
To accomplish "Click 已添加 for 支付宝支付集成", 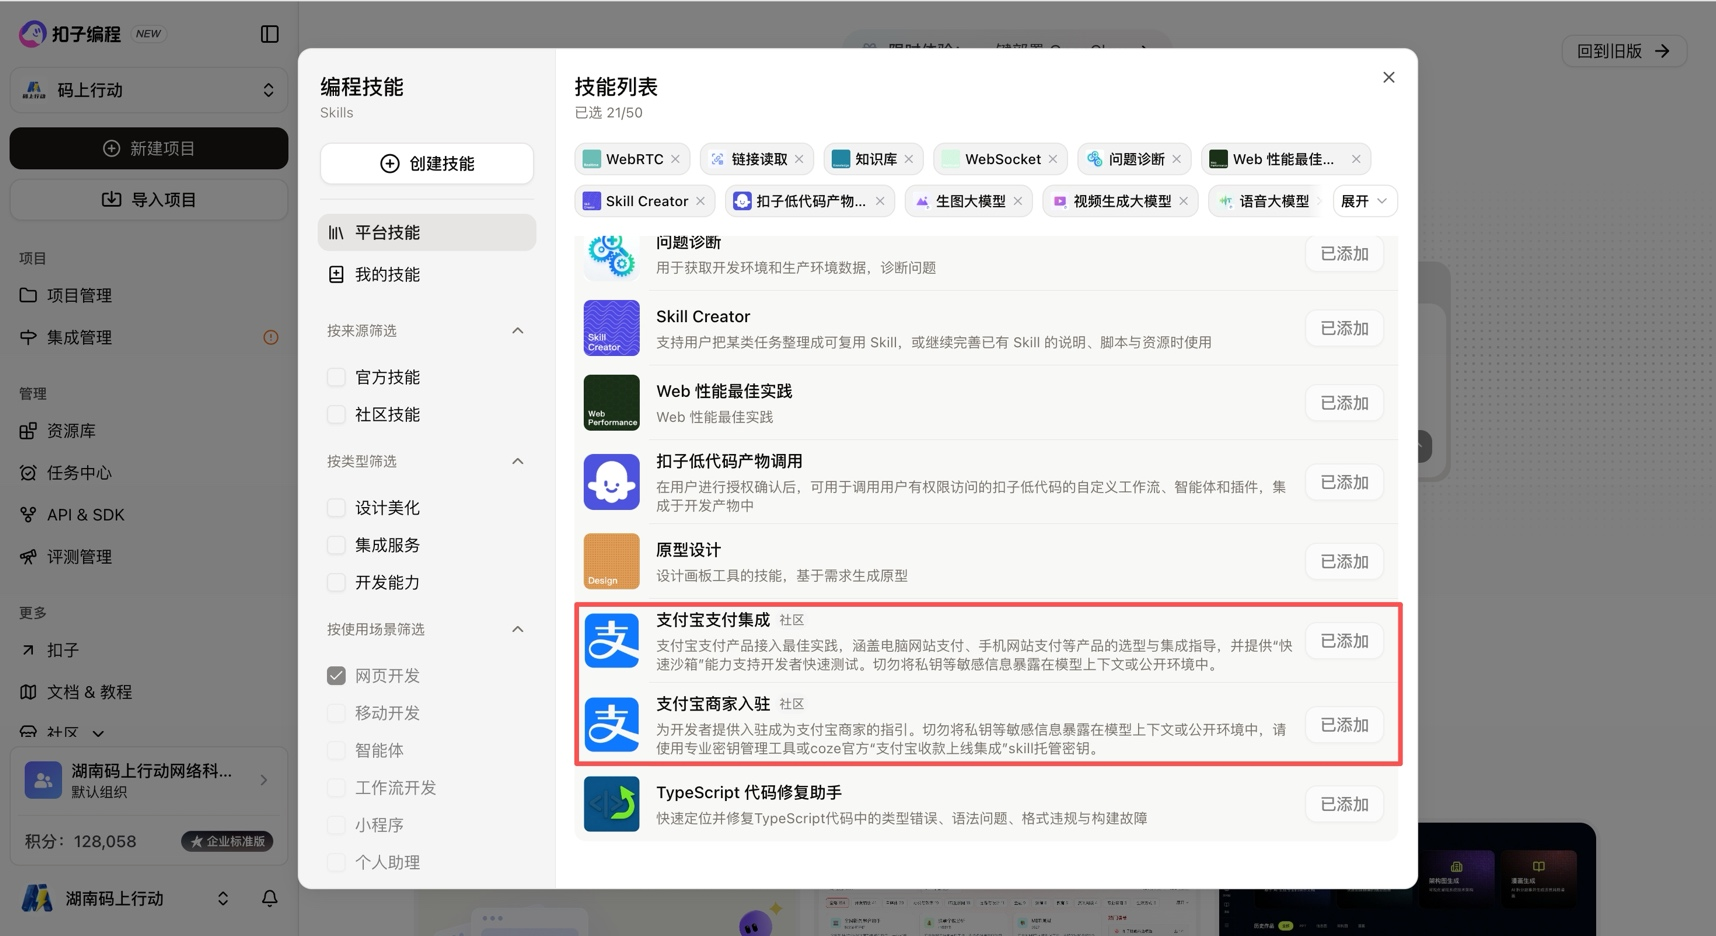I will [1344, 641].
